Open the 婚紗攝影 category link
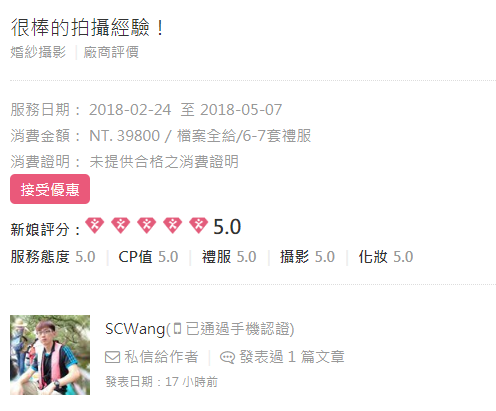Screen dimensions: 496x411 coord(38,52)
